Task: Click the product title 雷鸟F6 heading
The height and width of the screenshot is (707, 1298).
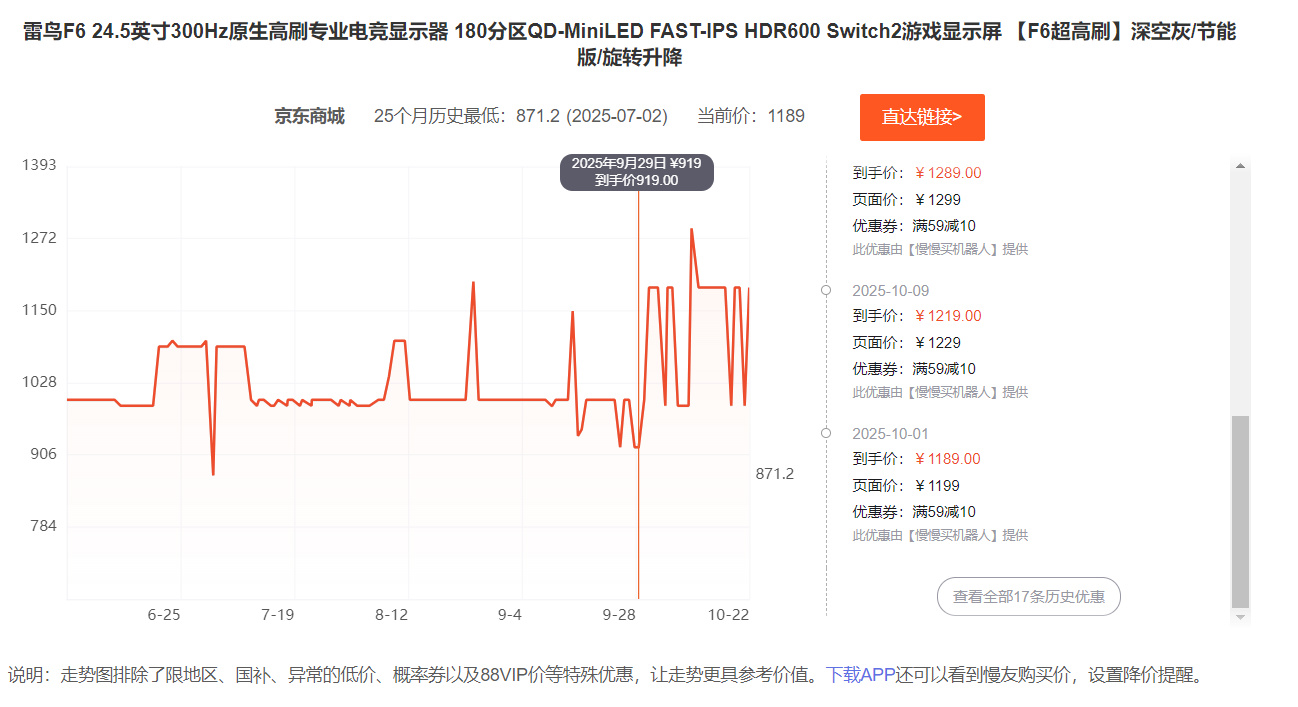Action: pos(629,45)
